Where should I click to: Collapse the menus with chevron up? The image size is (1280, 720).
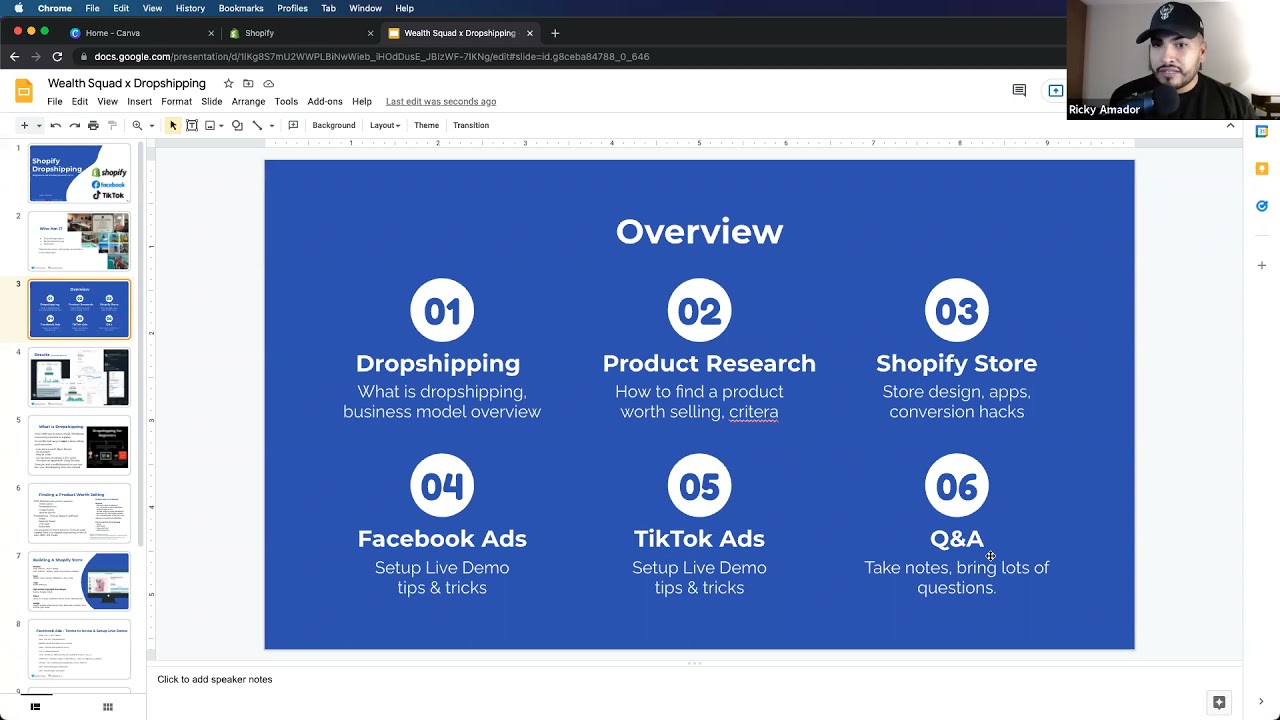(1230, 125)
